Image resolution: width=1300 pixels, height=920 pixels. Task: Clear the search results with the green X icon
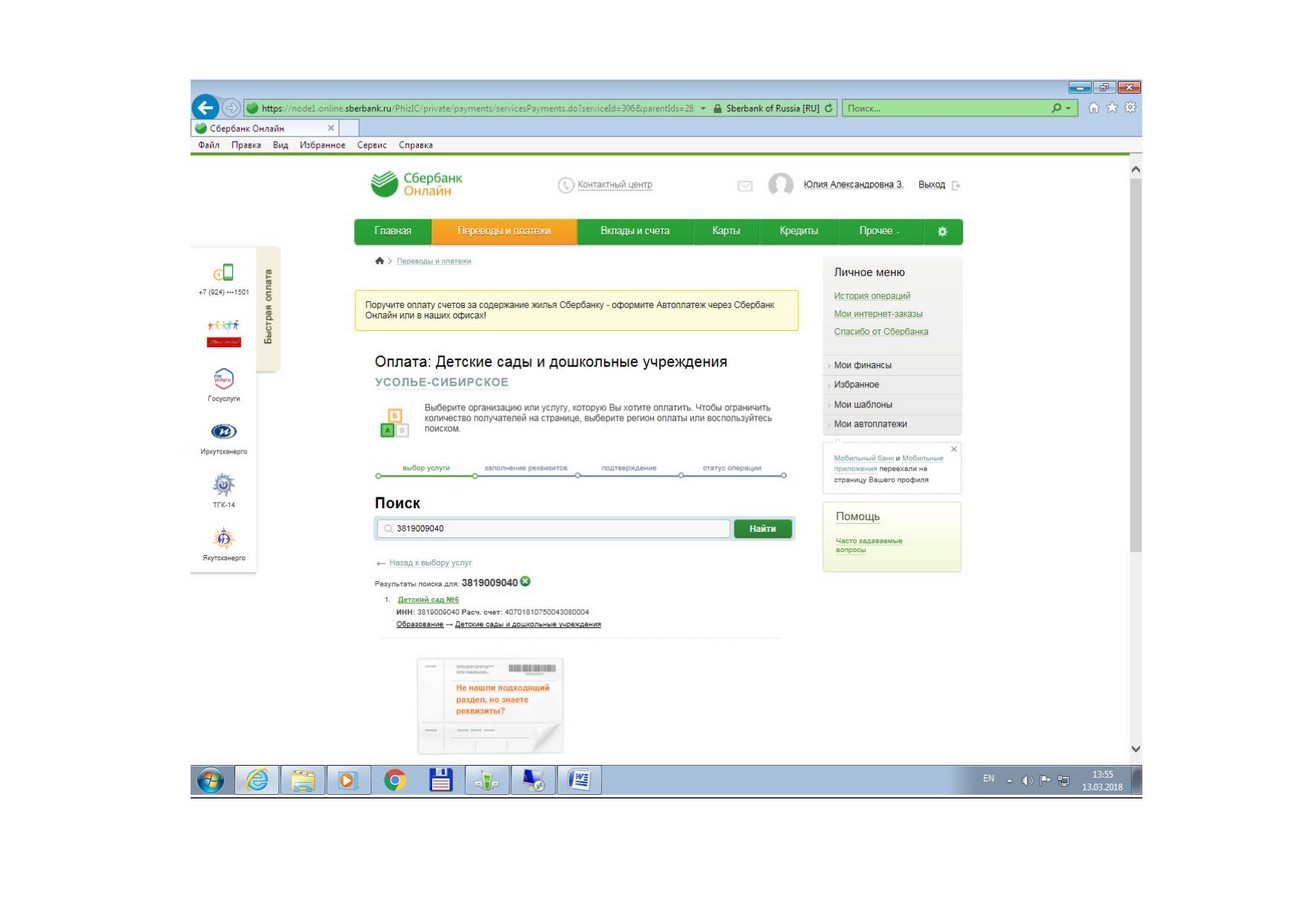pyautogui.click(x=525, y=582)
